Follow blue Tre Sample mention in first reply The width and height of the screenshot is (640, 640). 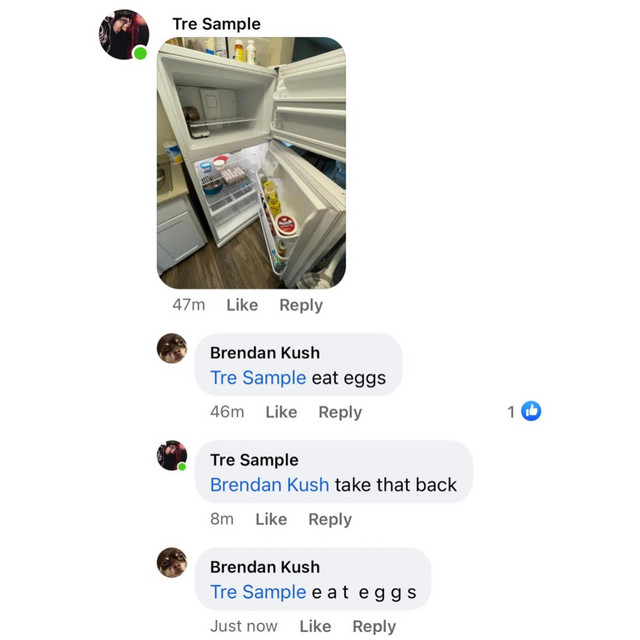(258, 378)
